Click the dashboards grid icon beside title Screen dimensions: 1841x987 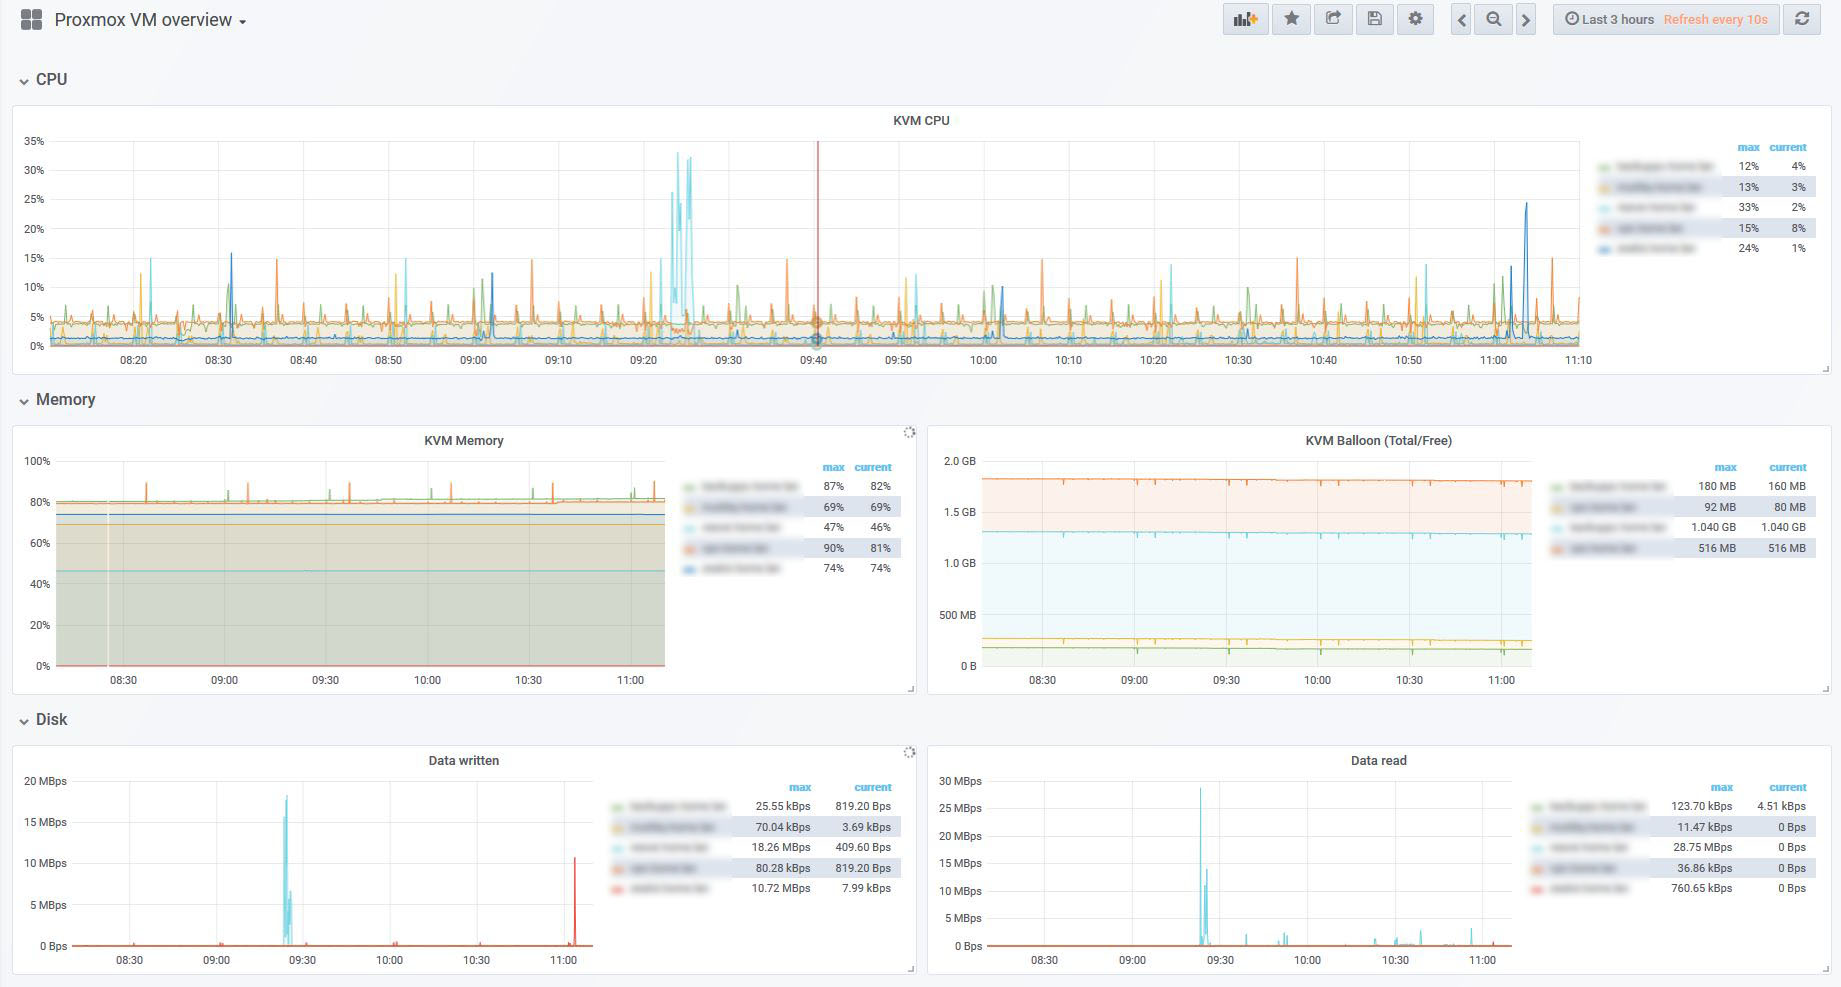point(31,19)
